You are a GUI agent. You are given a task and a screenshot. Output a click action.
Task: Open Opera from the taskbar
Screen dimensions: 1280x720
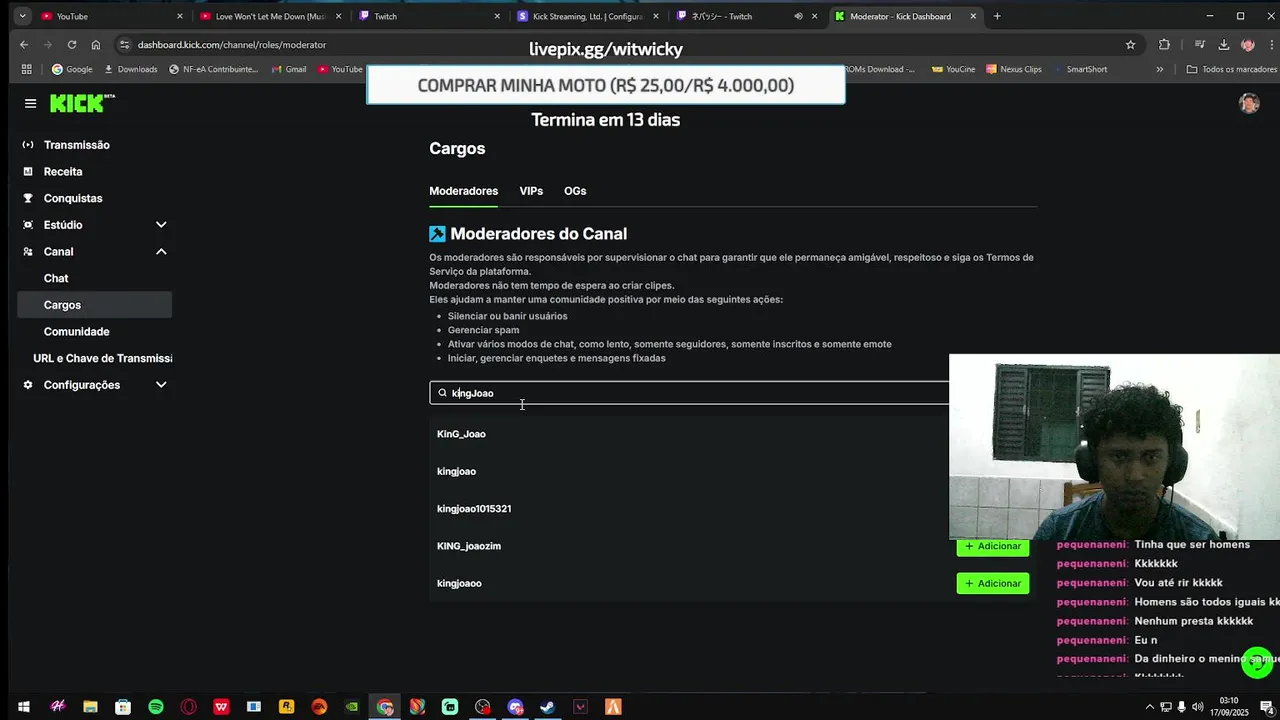pos(188,707)
